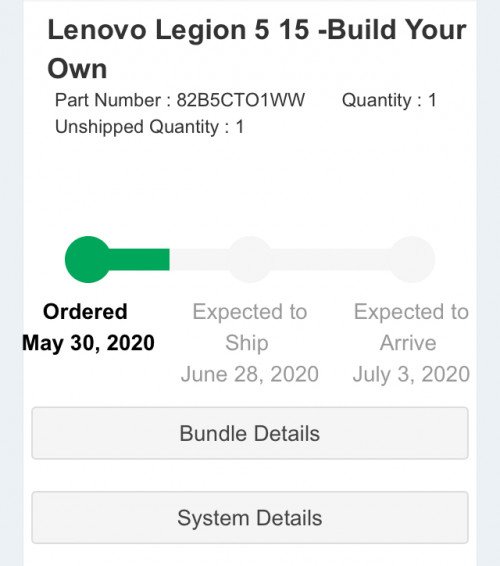The image size is (500, 566).
Task: Click the word Own in the product title
Action: click(77, 69)
